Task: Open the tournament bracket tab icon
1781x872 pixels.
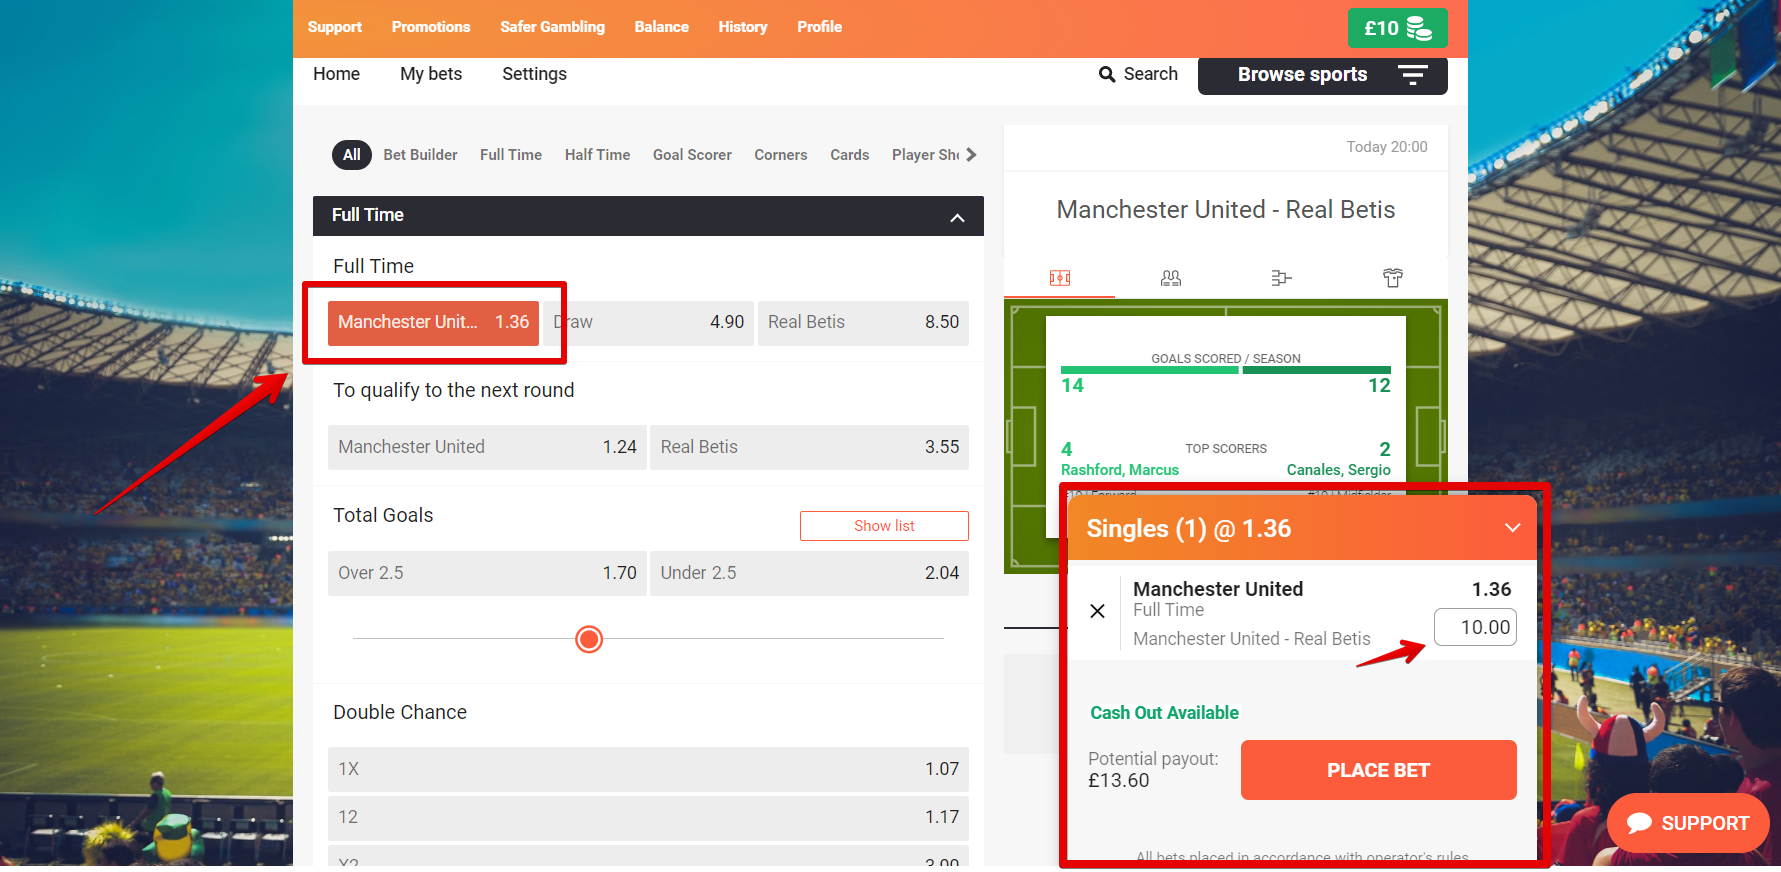Action: (1282, 278)
